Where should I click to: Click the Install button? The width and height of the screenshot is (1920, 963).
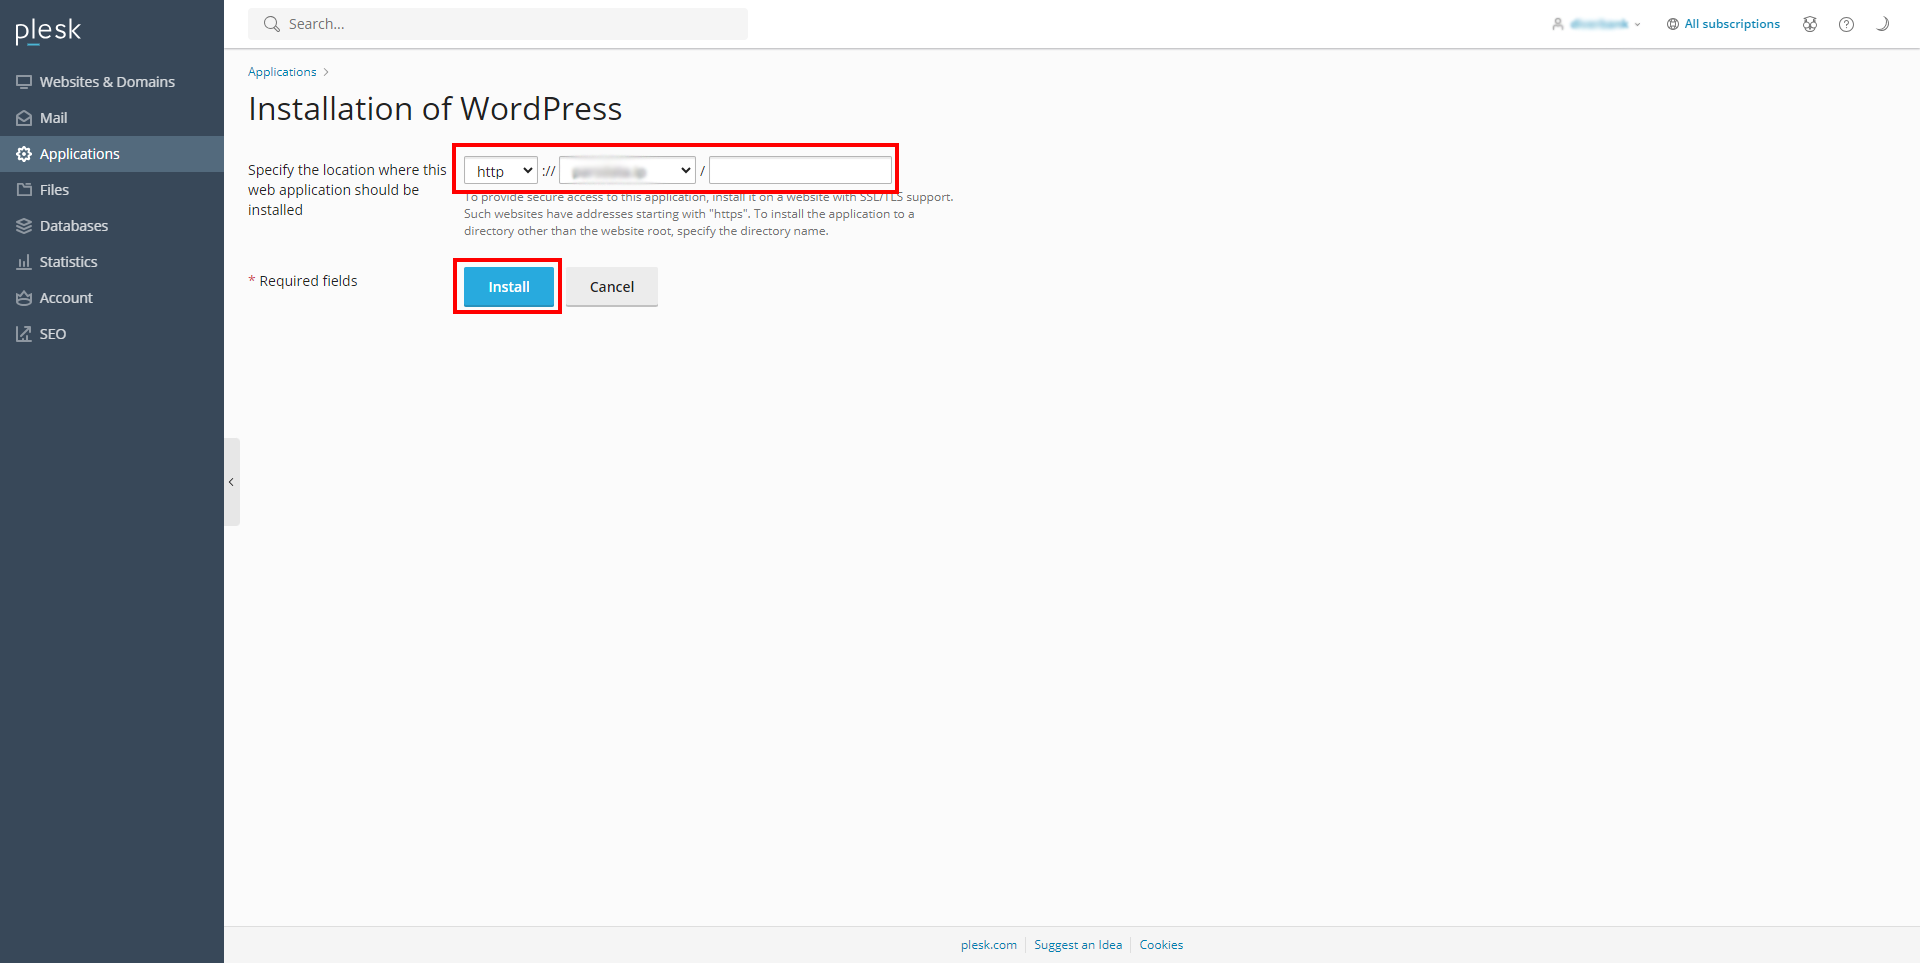pos(509,287)
